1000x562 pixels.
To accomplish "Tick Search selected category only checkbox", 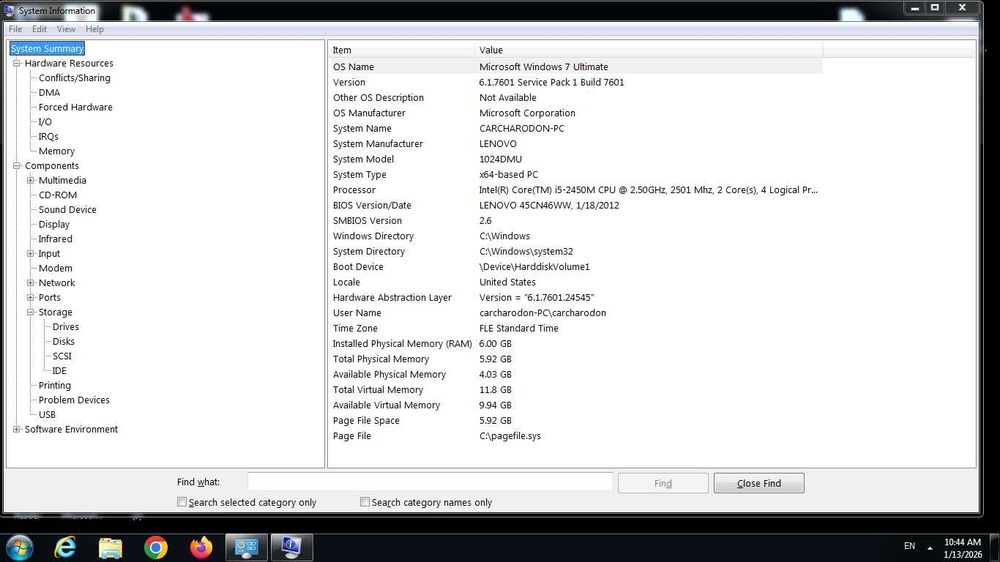I will (x=182, y=502).
